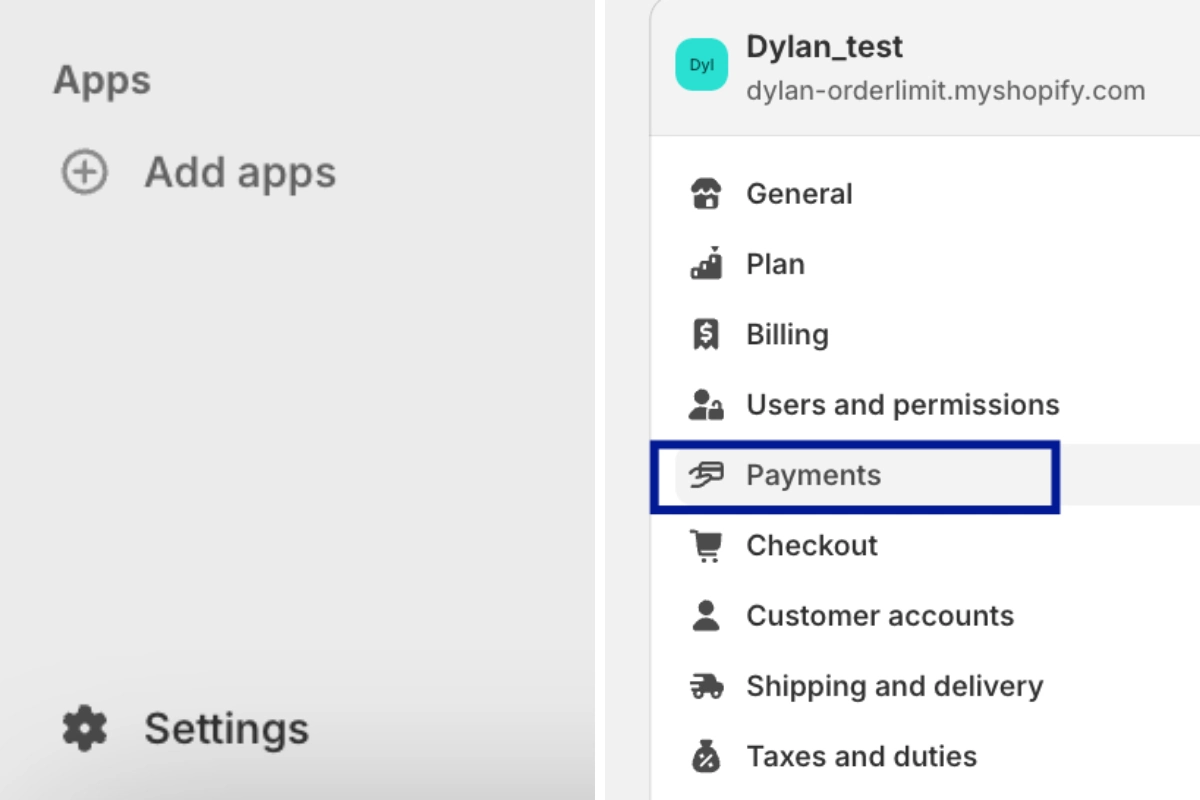Viewport: 1200px width, 800px height.
Task: Click the Taxes and duties bag icon
Action: (x=706, y=756)
